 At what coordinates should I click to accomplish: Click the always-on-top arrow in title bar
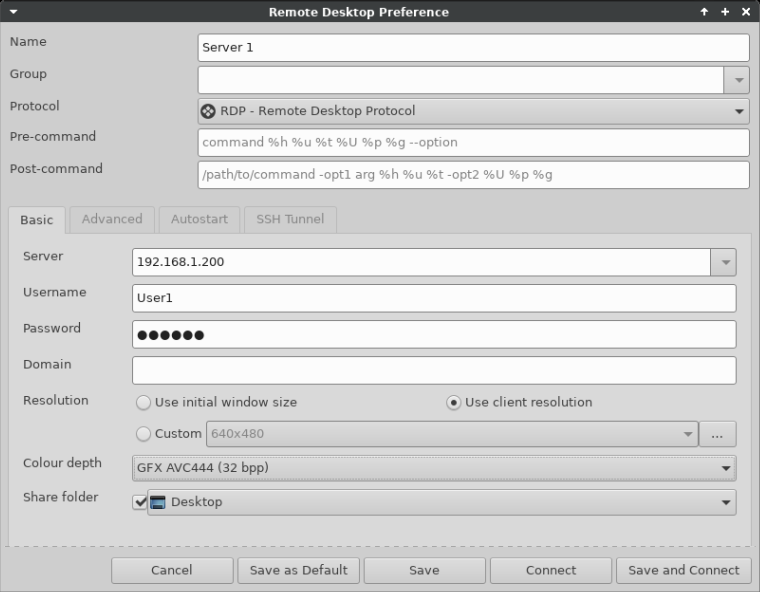tap(704, 12)
